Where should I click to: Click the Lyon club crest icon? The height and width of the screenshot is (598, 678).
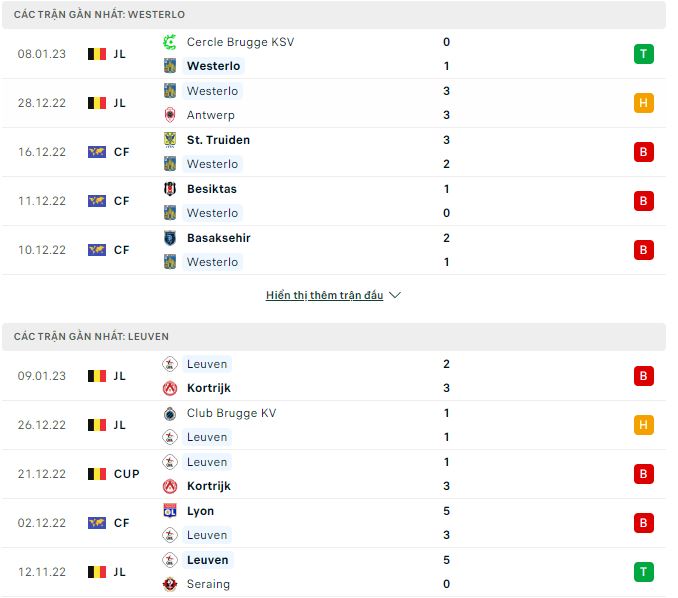170,511
